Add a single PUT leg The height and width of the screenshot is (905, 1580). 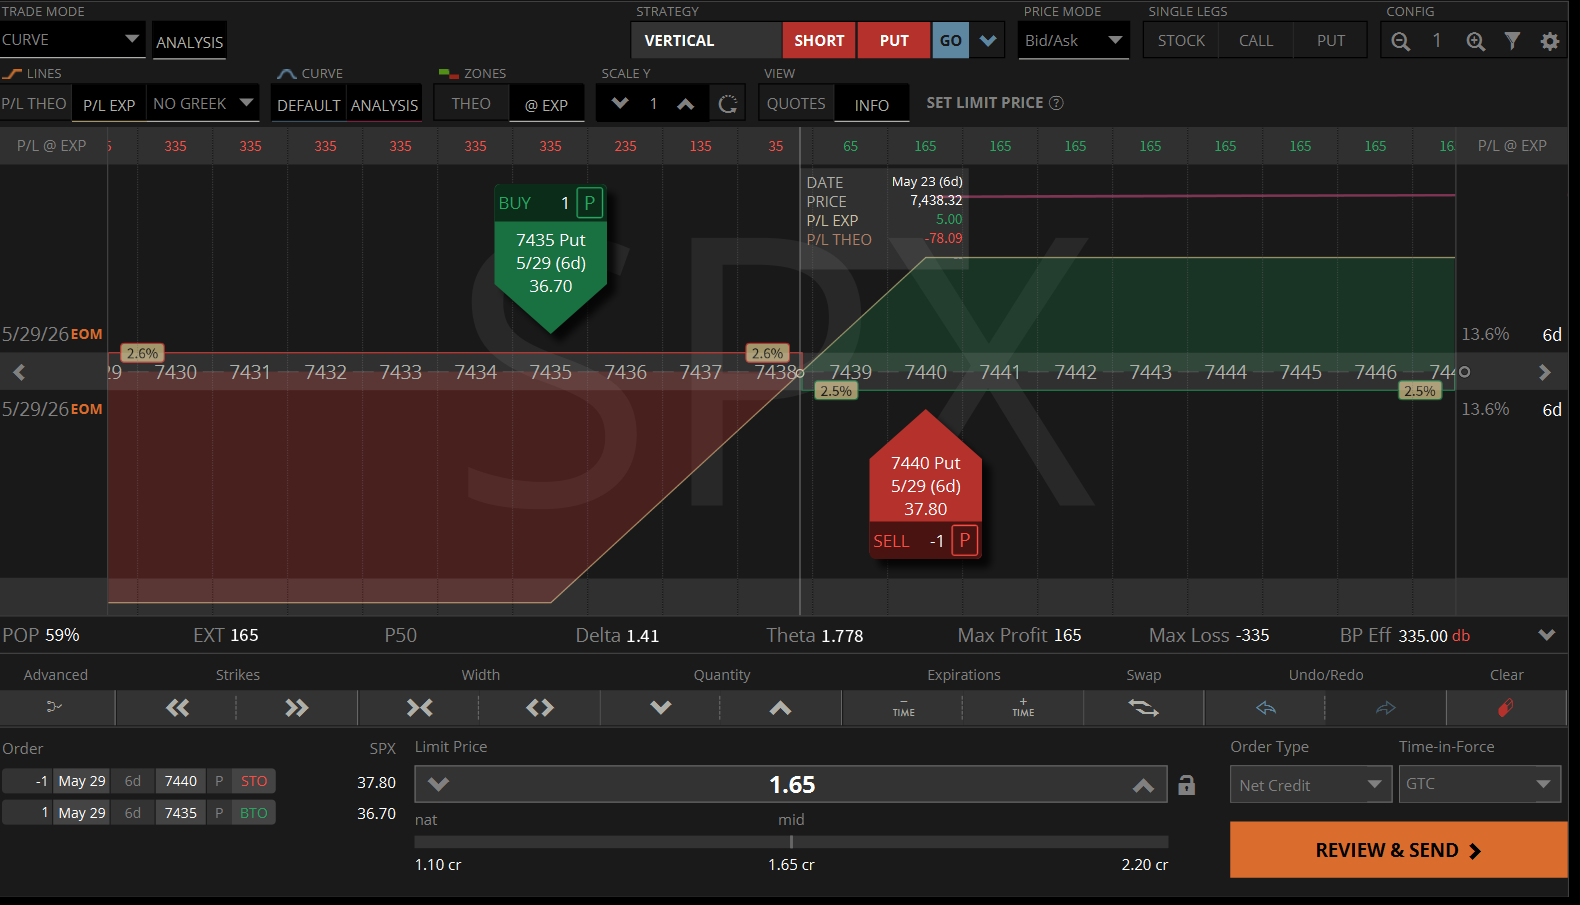(1331, 41)
